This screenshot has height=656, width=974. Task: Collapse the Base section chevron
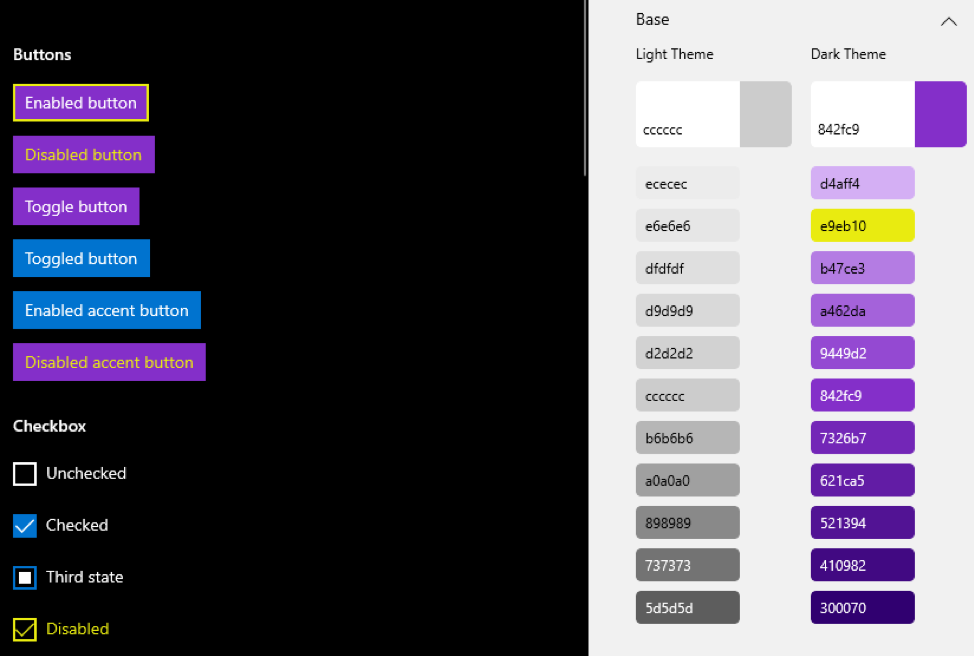(x=949, y=22)
